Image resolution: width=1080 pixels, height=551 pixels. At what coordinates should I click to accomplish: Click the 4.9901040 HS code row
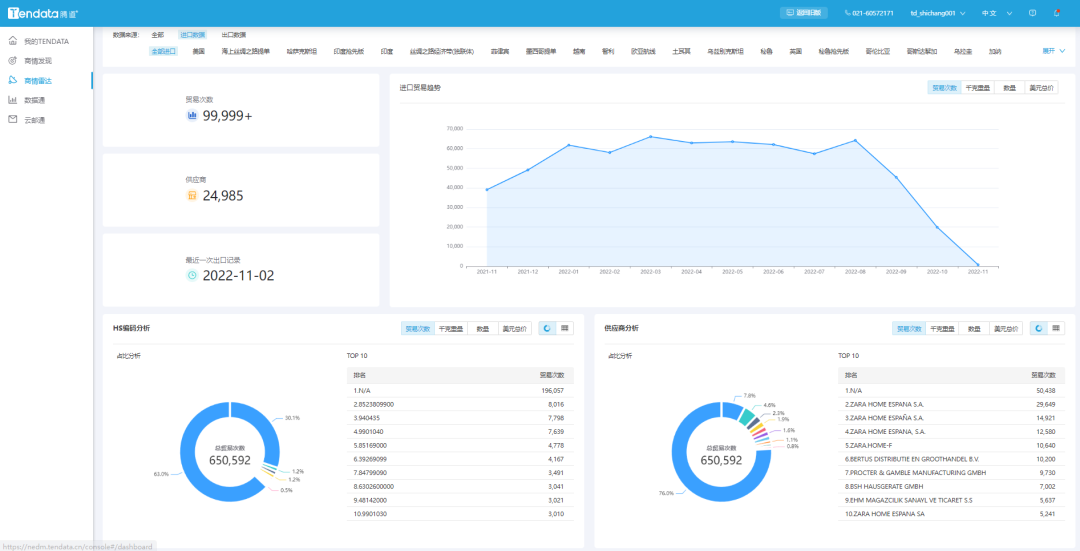click(x=460, y=432)
